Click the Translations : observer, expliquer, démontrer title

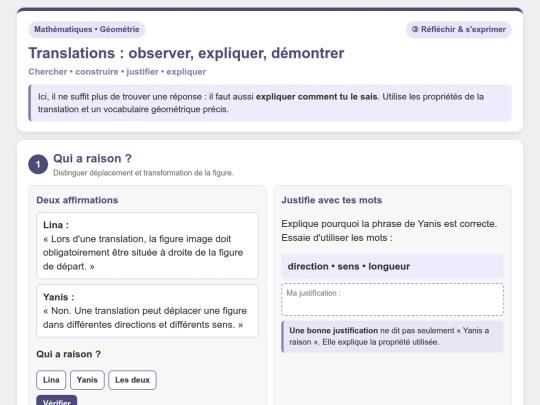click(186, 53)
